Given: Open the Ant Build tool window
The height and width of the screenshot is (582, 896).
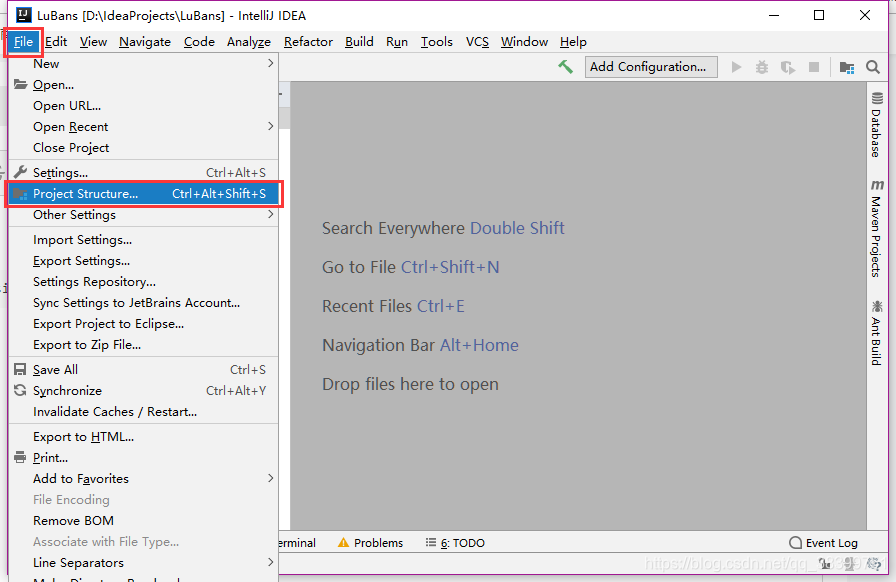Looking at the screenshot, I should coord(876,333).
